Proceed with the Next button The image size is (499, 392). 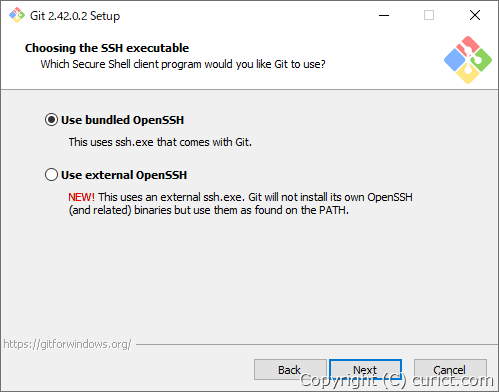coord(365,370)
